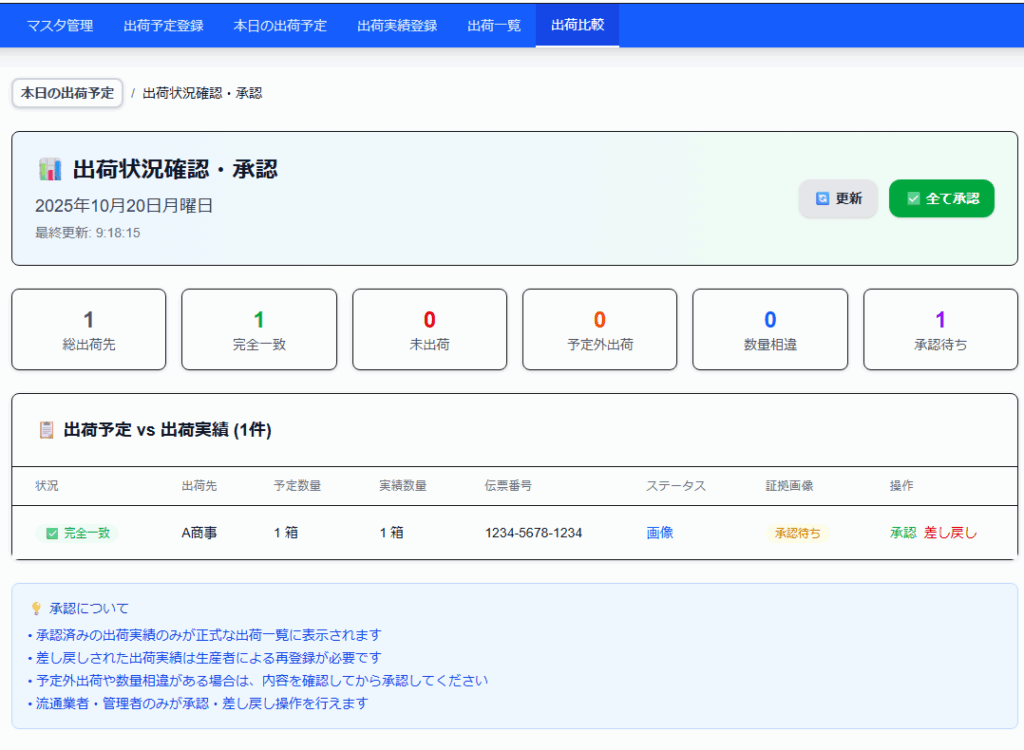Screen dimensions: 1024x750
Task: Click the bar chart icon beside page title
Action: click(x=50, y=169)
